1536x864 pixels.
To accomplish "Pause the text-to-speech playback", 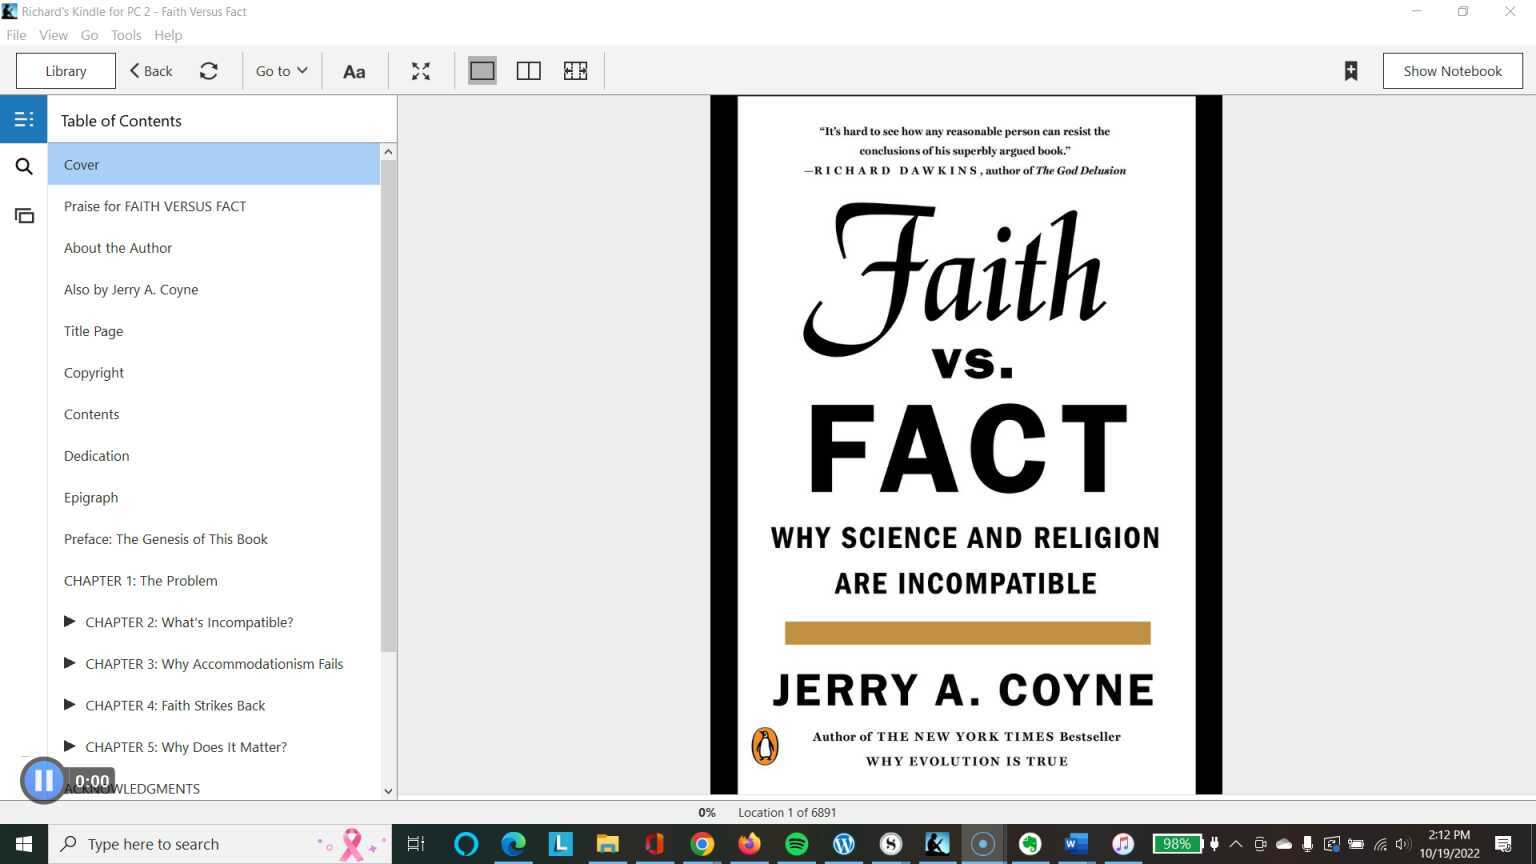I will (44, 780).
